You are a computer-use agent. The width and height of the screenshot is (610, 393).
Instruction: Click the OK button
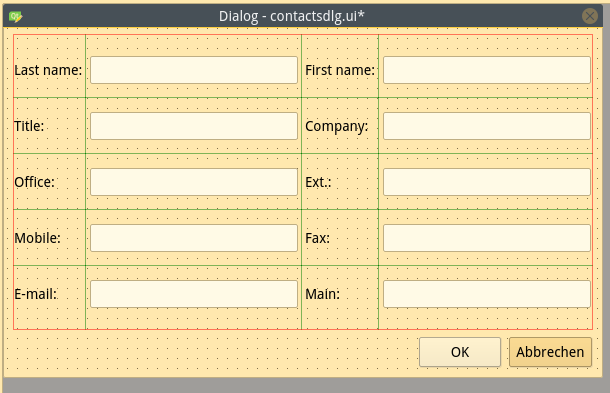click(460, 352)
